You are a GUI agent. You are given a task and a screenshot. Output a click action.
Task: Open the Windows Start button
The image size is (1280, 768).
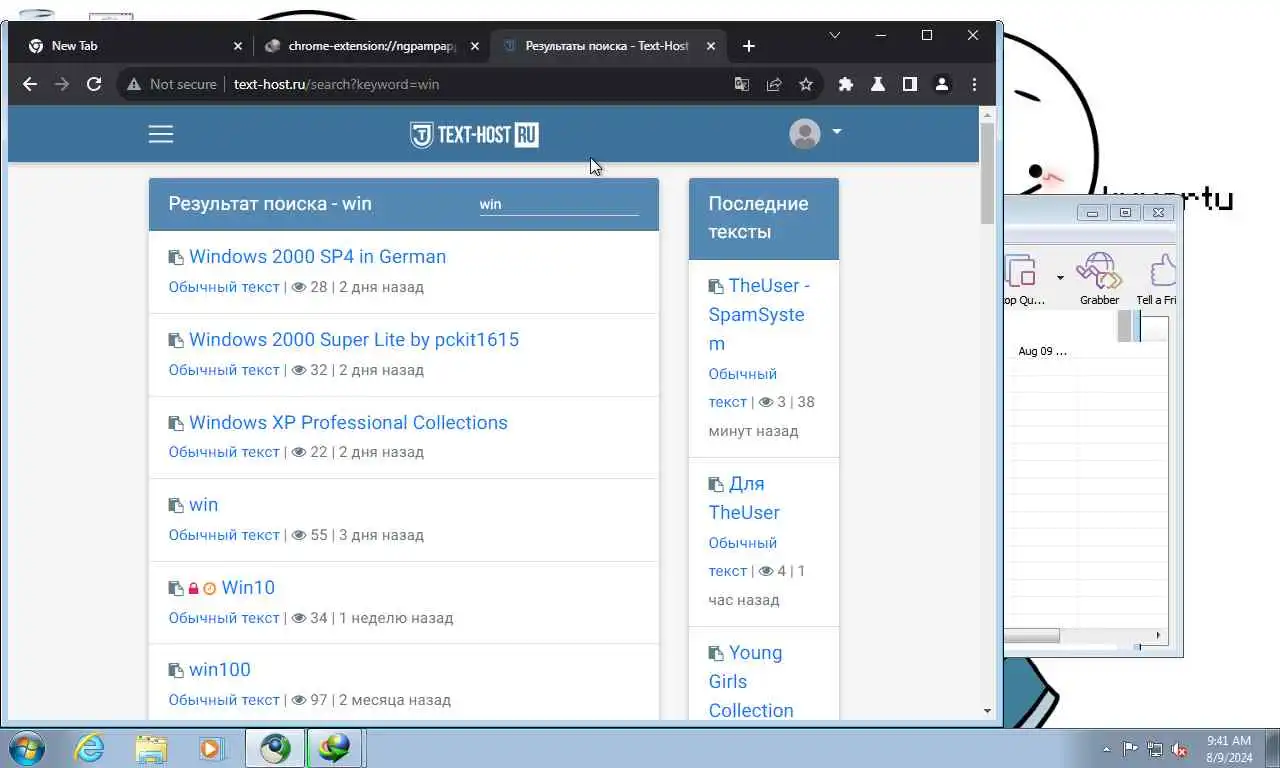[27, 748]
